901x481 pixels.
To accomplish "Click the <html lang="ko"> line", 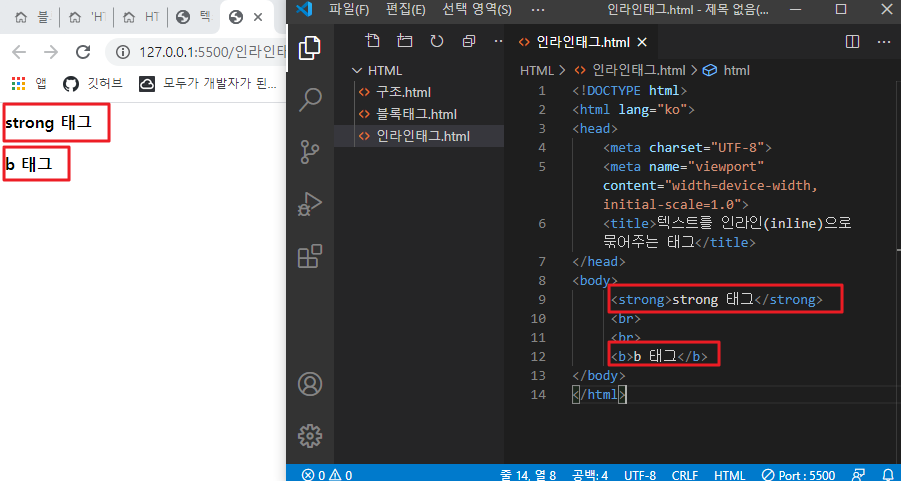I will coord(633,110).
